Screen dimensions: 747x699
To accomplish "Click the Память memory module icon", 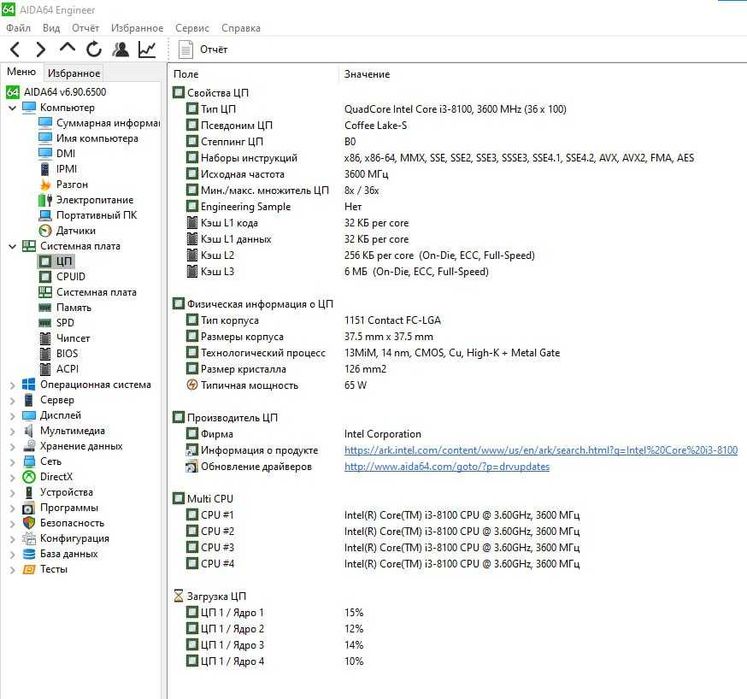I will pos(45,308).
